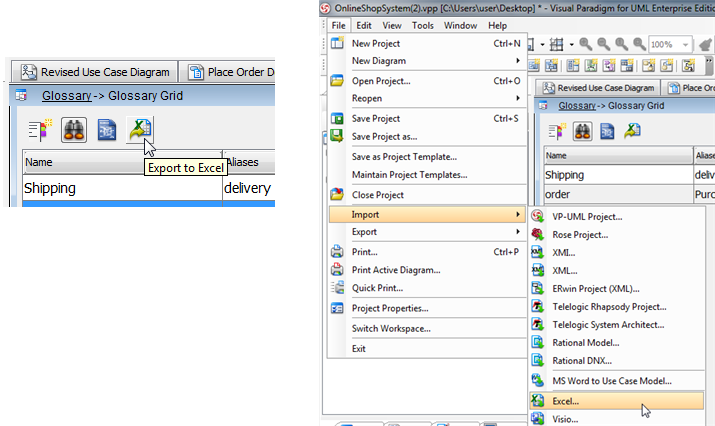Choose New Project from File menu
715x426 pixels.
pyautogui.click(x=427, y=43)
